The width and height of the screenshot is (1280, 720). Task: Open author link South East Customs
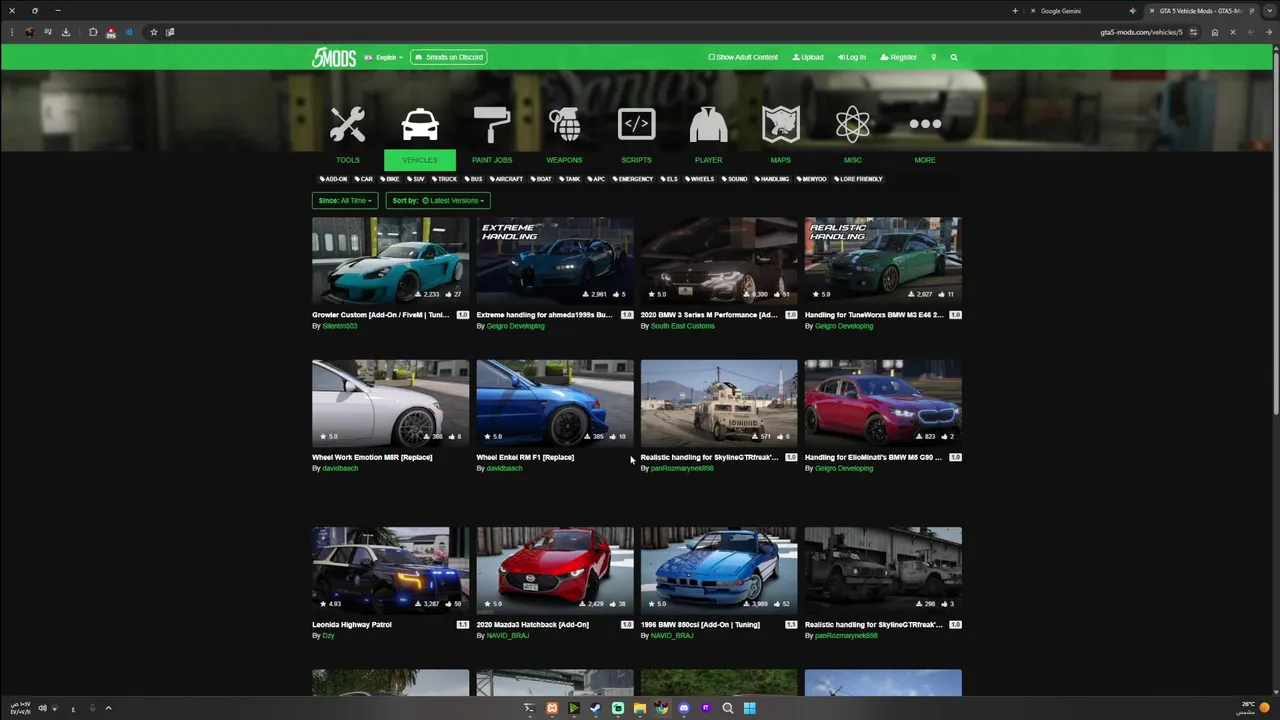pyautogui.click(x=683, y=326)
